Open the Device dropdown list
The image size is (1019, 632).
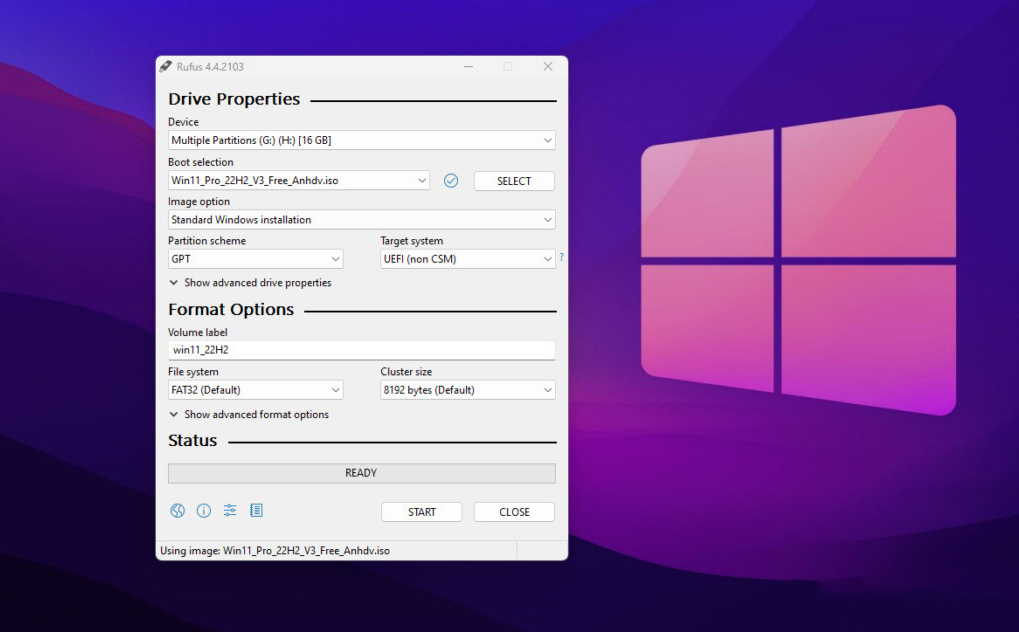(x=361, y=141)
